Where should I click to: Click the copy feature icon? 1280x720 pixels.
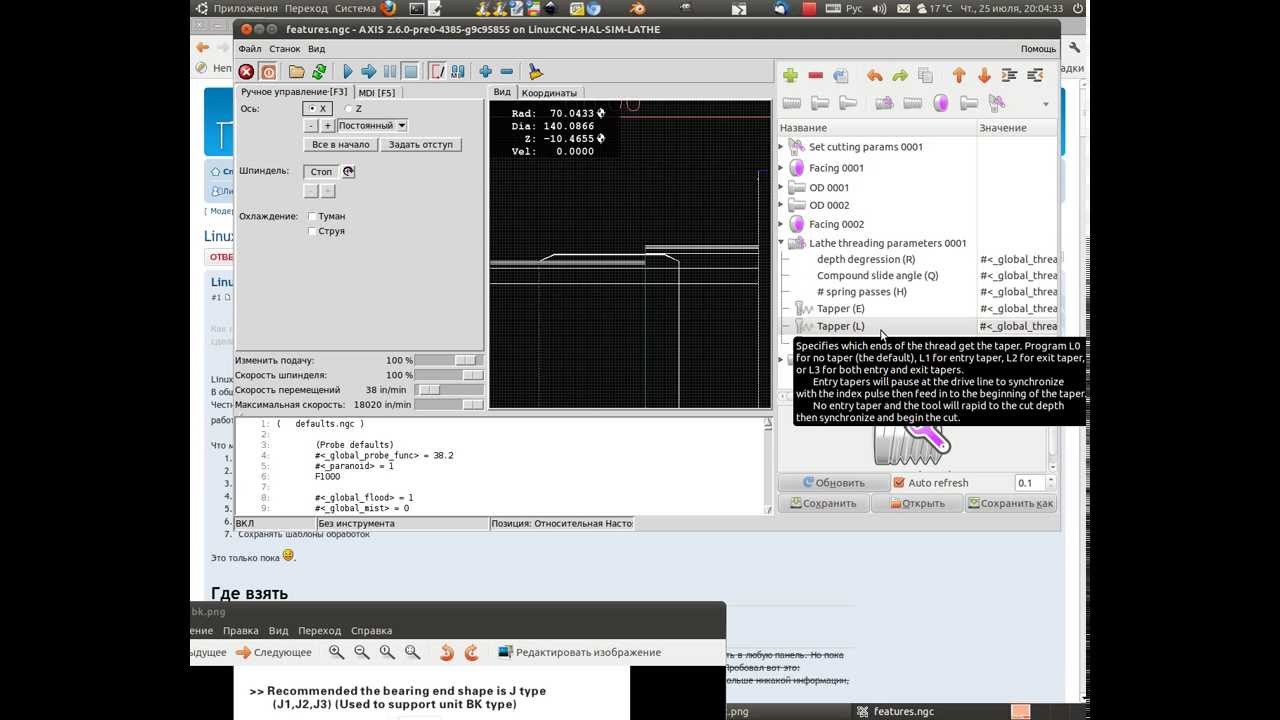click(x=925, y=76)
